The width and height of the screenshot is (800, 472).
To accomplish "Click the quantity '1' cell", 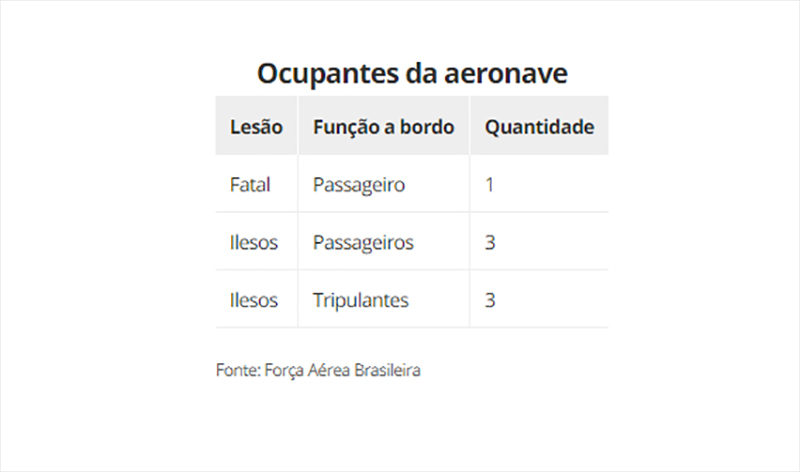I will (489, 184).
